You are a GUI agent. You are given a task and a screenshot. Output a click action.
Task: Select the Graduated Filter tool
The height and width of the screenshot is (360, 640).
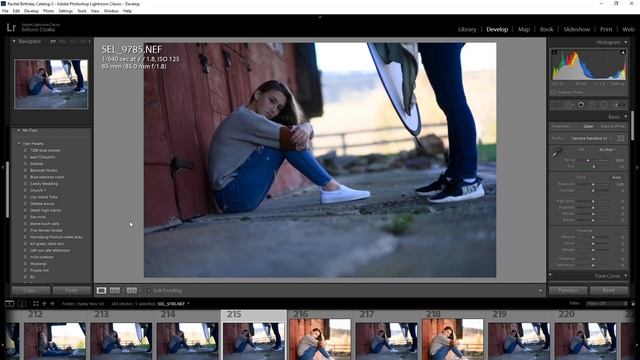click(592, 105)
